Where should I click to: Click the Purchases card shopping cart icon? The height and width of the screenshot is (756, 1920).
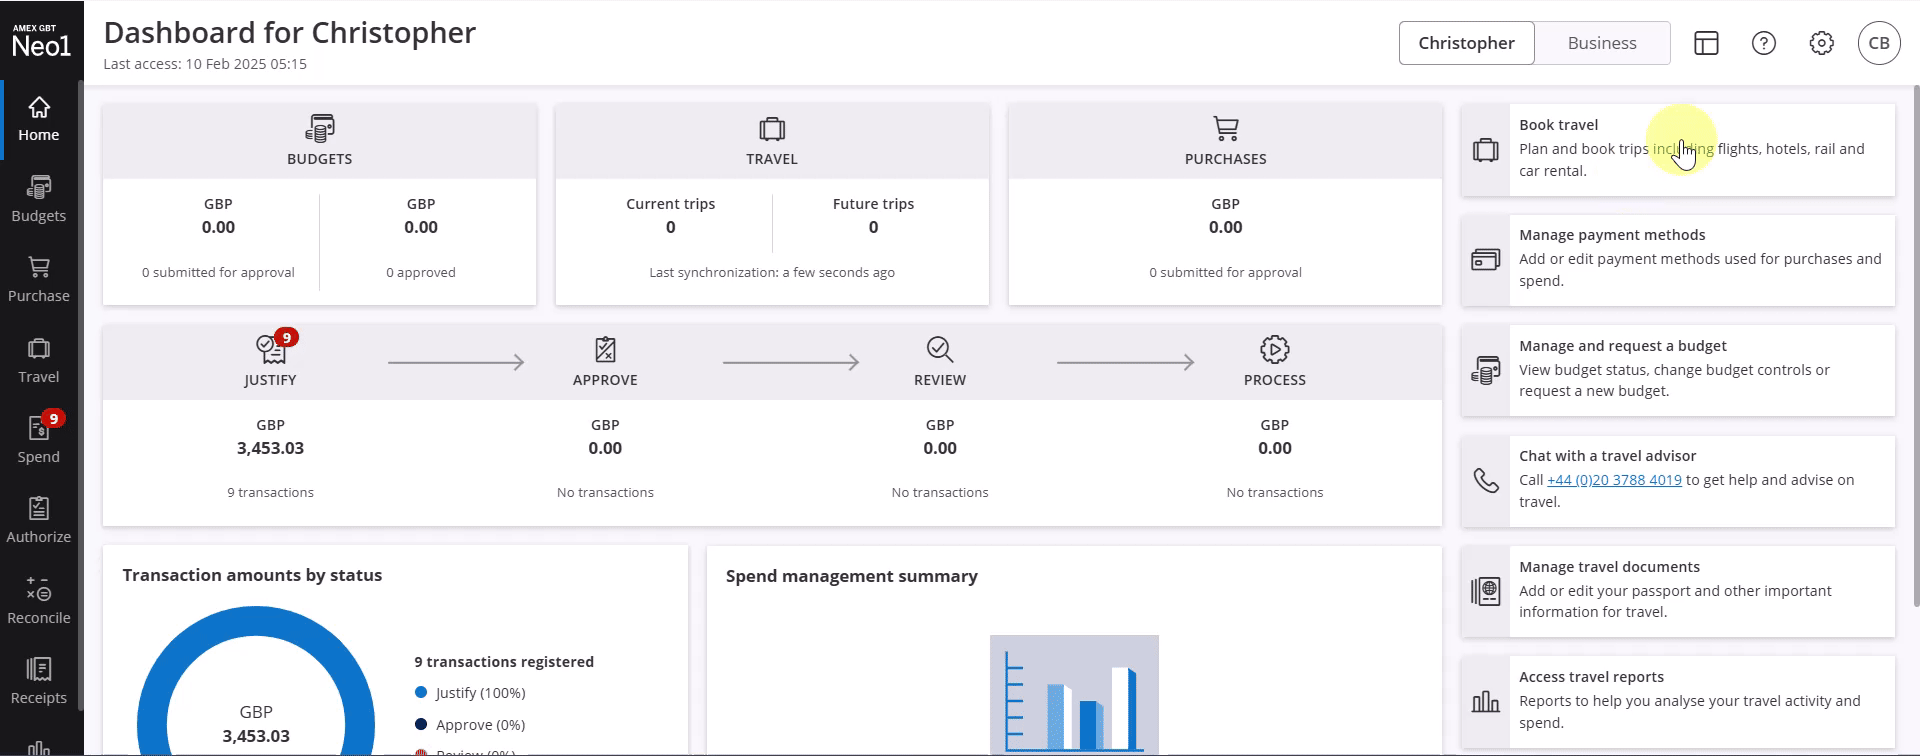1226,128
